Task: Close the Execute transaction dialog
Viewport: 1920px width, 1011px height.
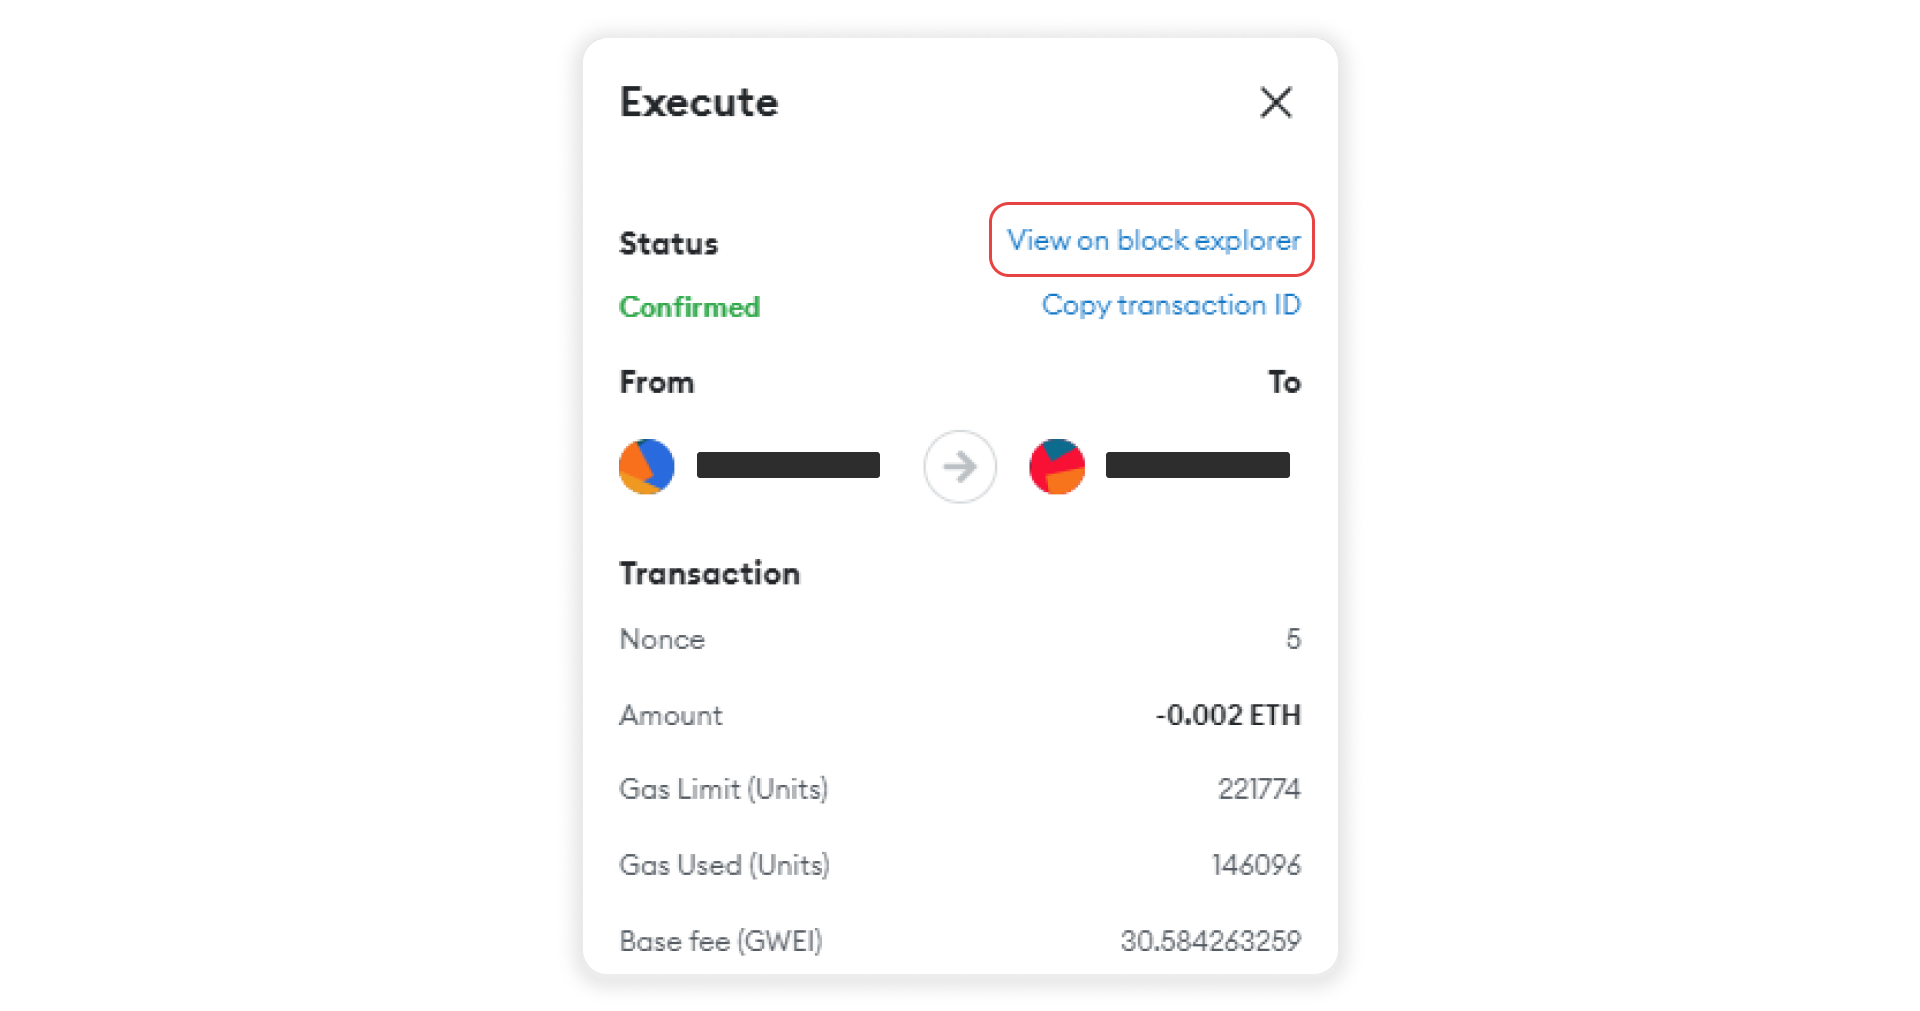Action: (1275, 102)
